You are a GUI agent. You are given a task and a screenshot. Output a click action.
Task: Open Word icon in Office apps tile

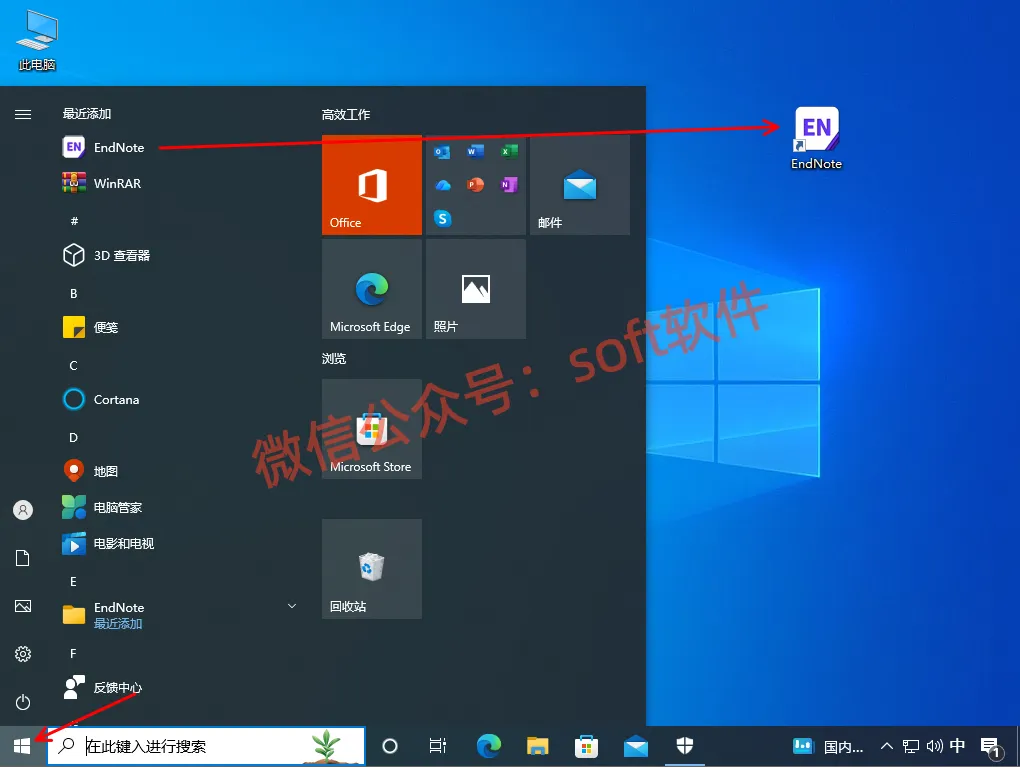point(476,152)
